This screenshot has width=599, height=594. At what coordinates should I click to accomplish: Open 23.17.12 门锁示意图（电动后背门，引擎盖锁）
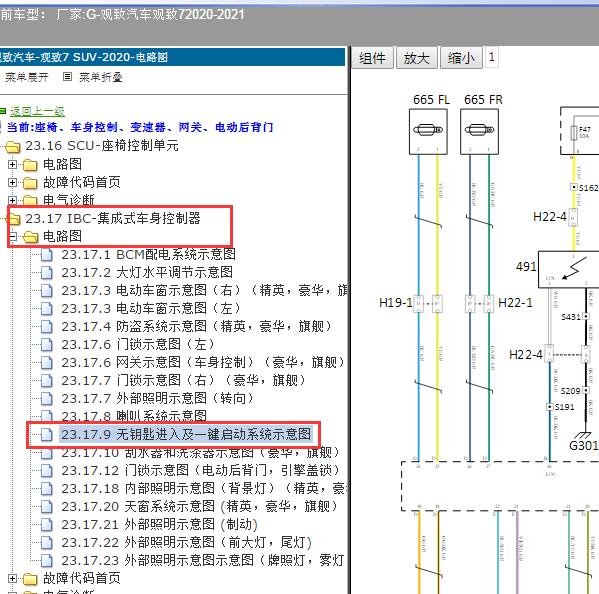coord(201,471)
